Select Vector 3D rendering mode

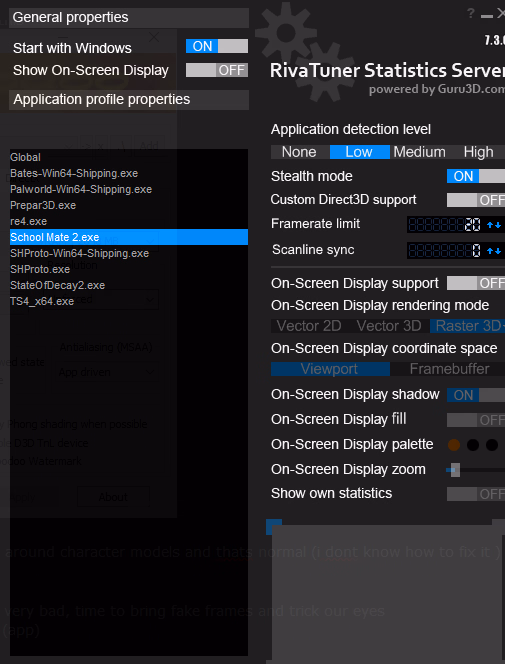[389, 326]
